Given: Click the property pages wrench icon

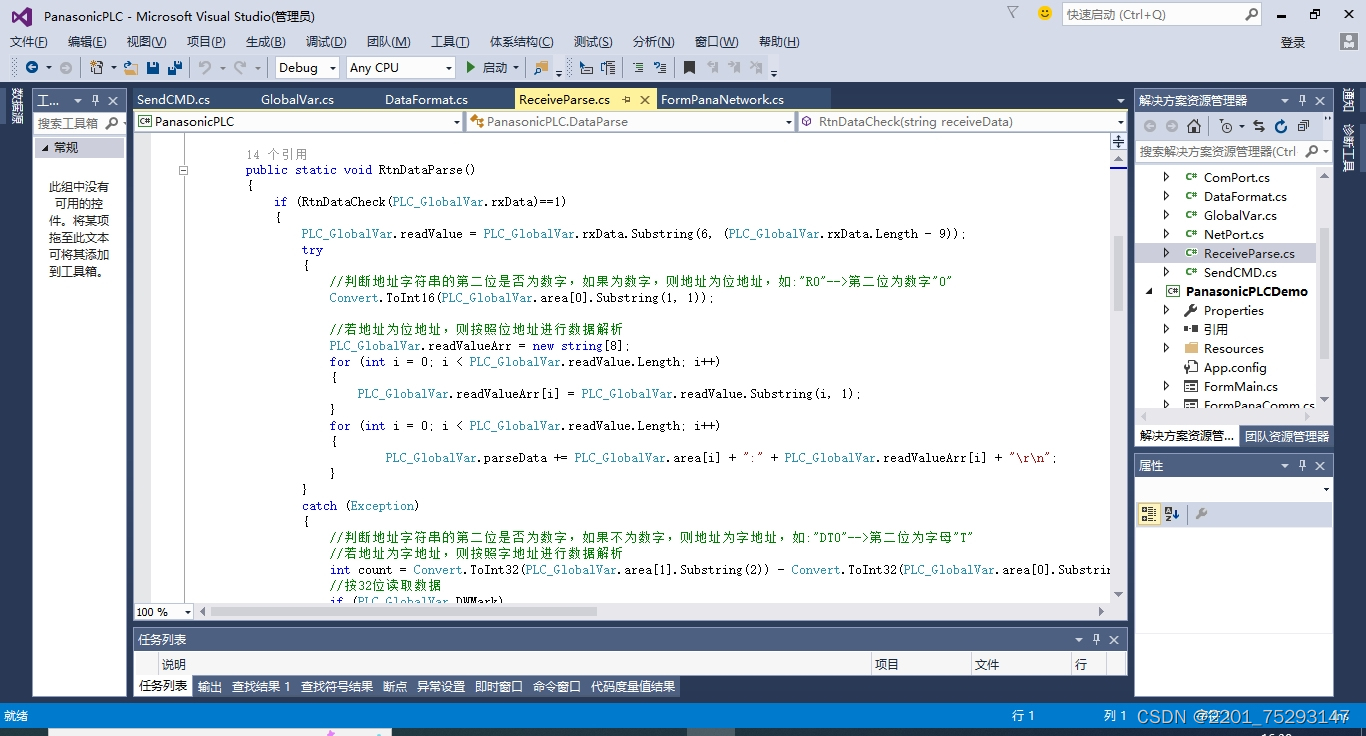Looking at the screenshot, I should [x=1201, y=514].
